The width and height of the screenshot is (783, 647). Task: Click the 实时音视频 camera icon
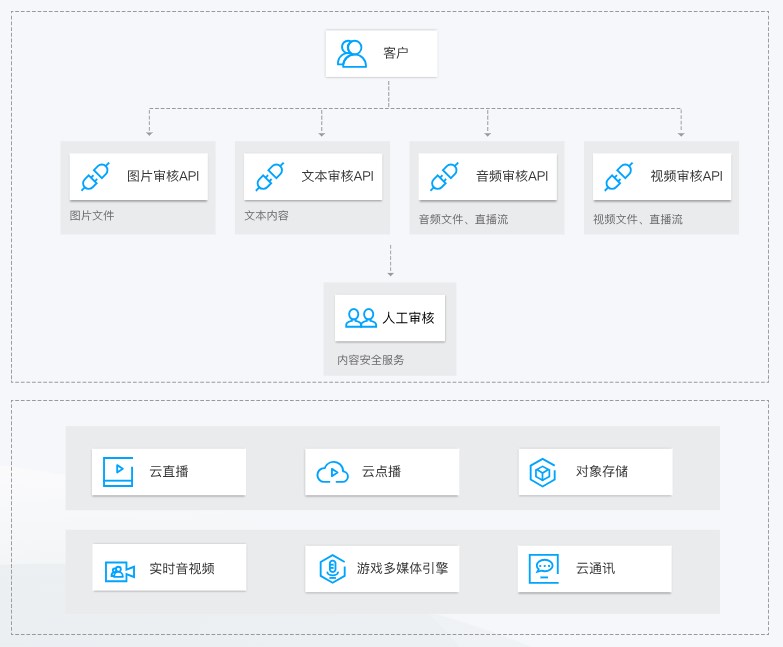pyautogui.click(x=120, y=571)
